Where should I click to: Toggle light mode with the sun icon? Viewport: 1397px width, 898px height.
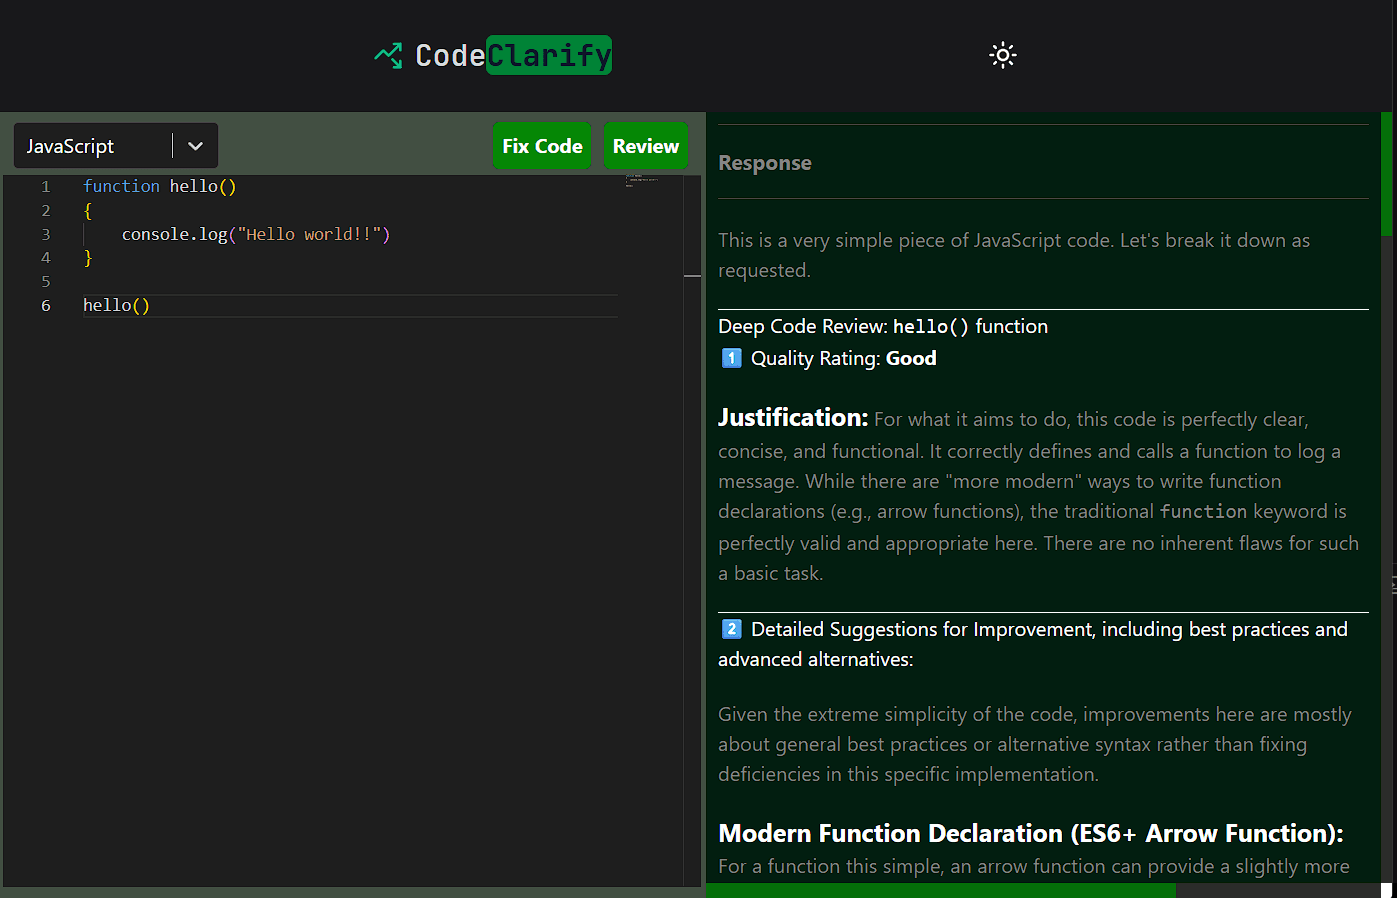coord(1002,55)
